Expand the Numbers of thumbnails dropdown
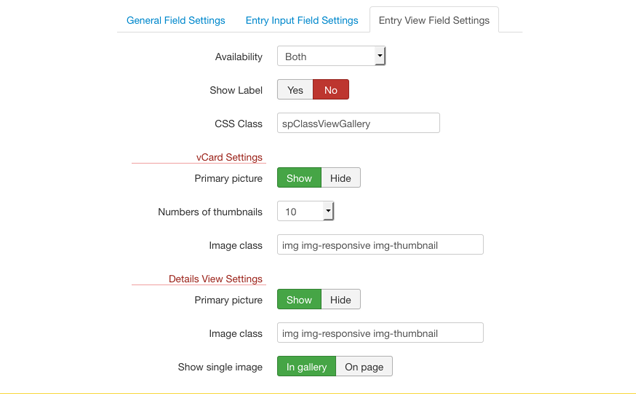636x394 pixels. click(x=305, y=211)
